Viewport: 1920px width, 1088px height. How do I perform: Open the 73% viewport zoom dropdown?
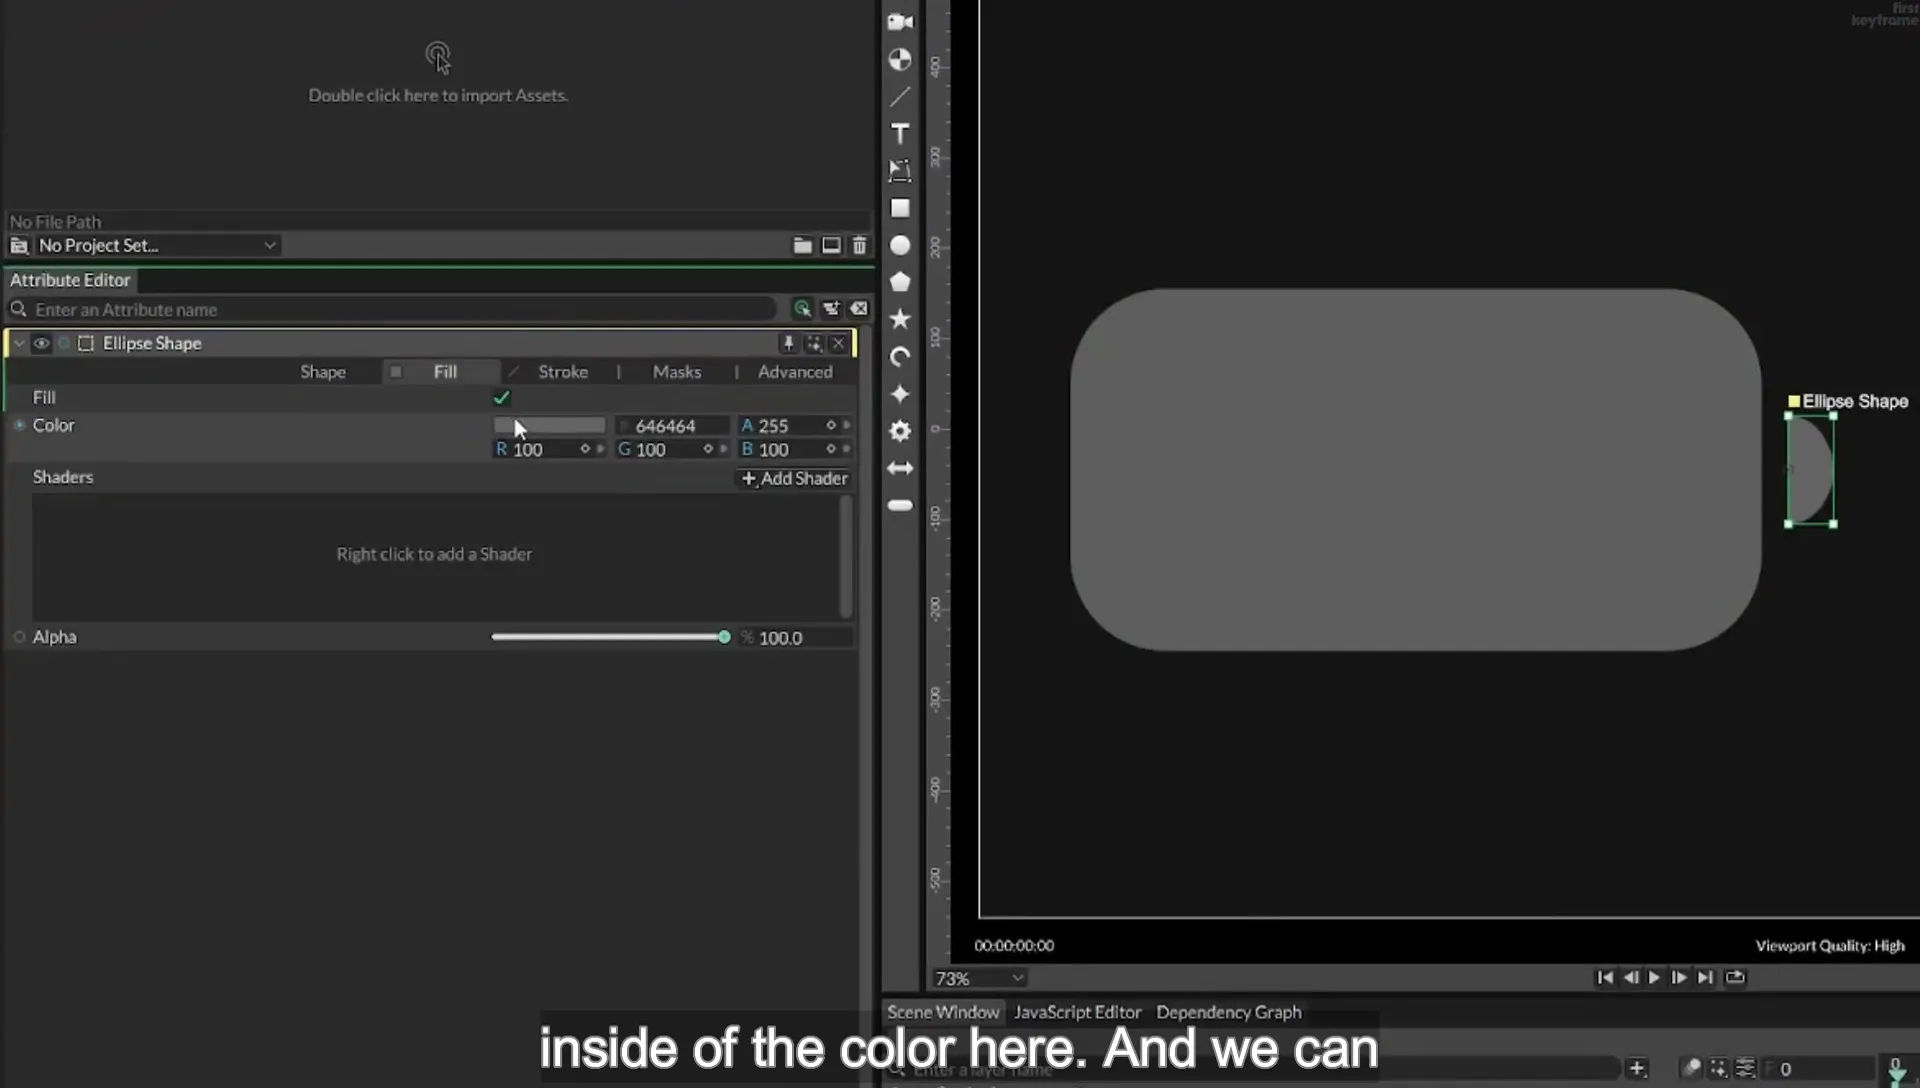pyautogui.click(x=978, y=978)
